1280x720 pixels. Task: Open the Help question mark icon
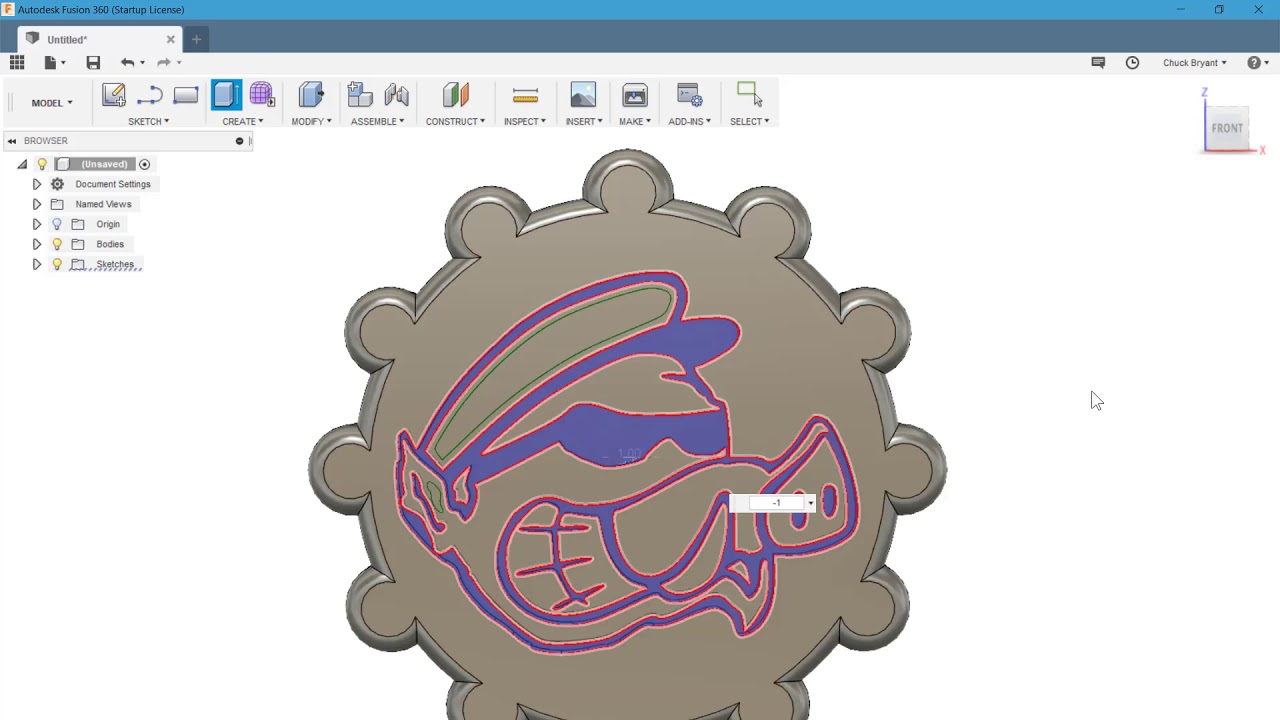coord(1254,62)
